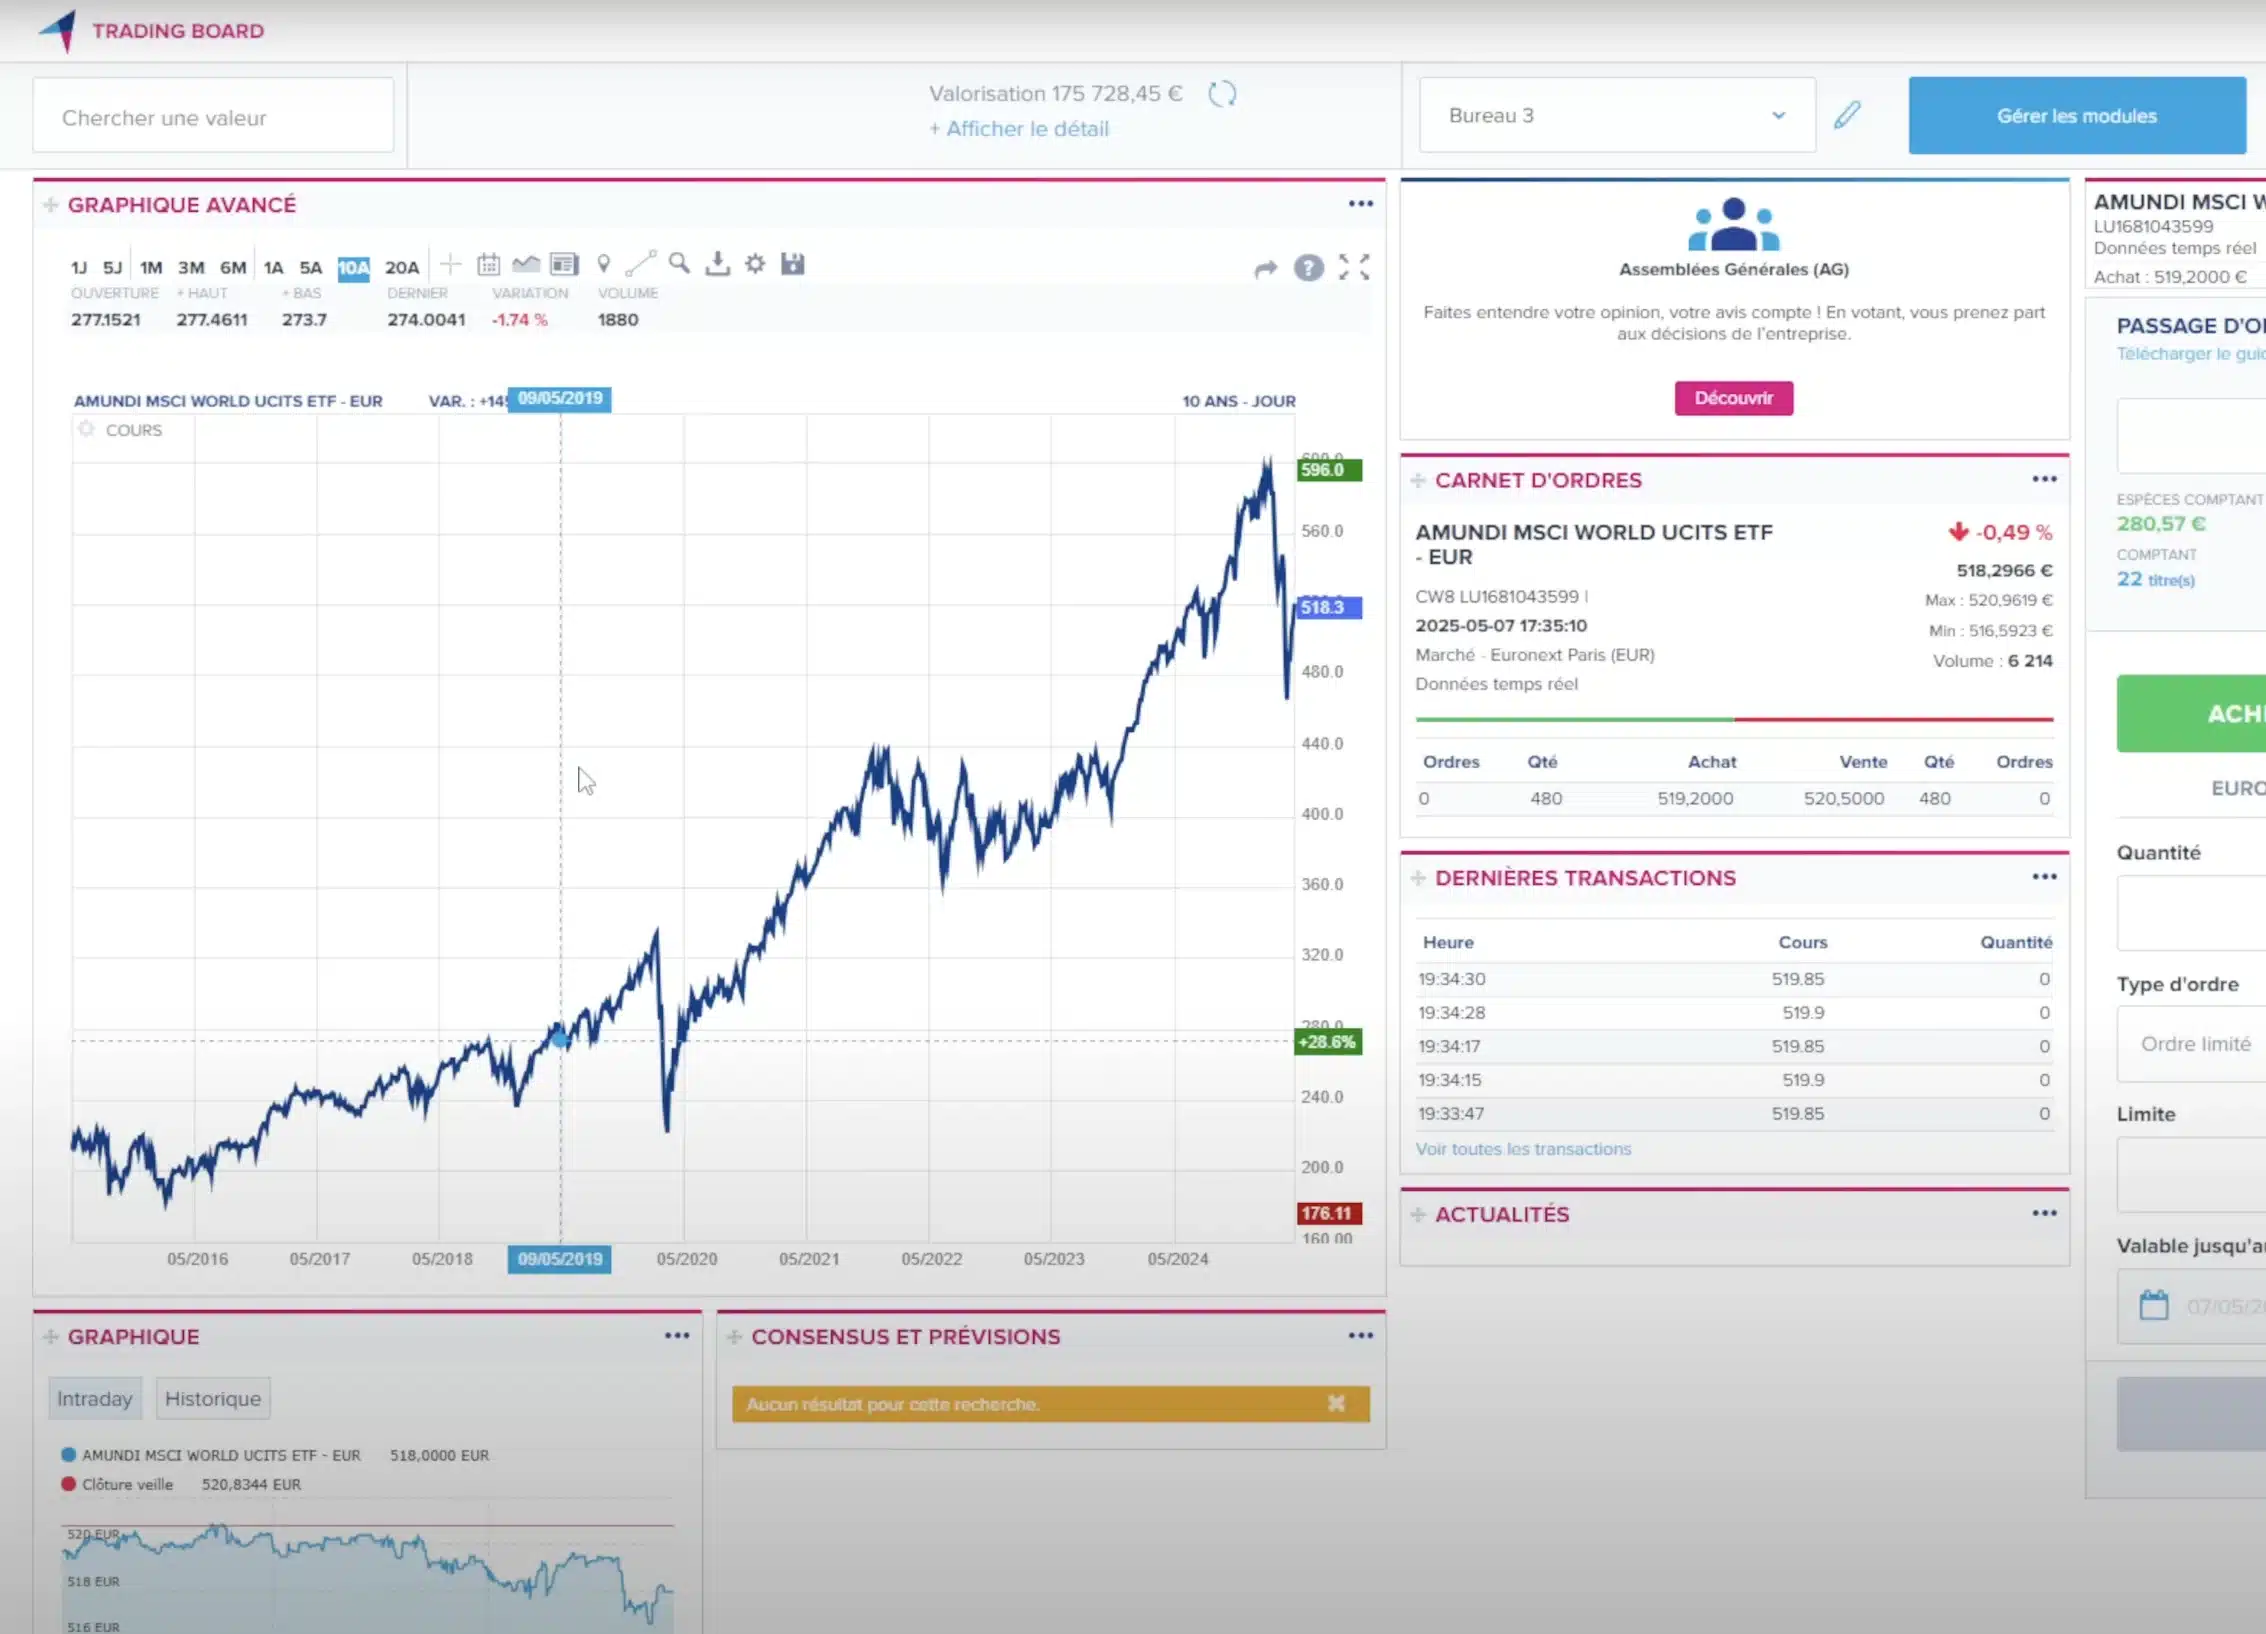Open Voir toutes les transactions link
The image size is (2266, 1634).
pos(1523,1149)
